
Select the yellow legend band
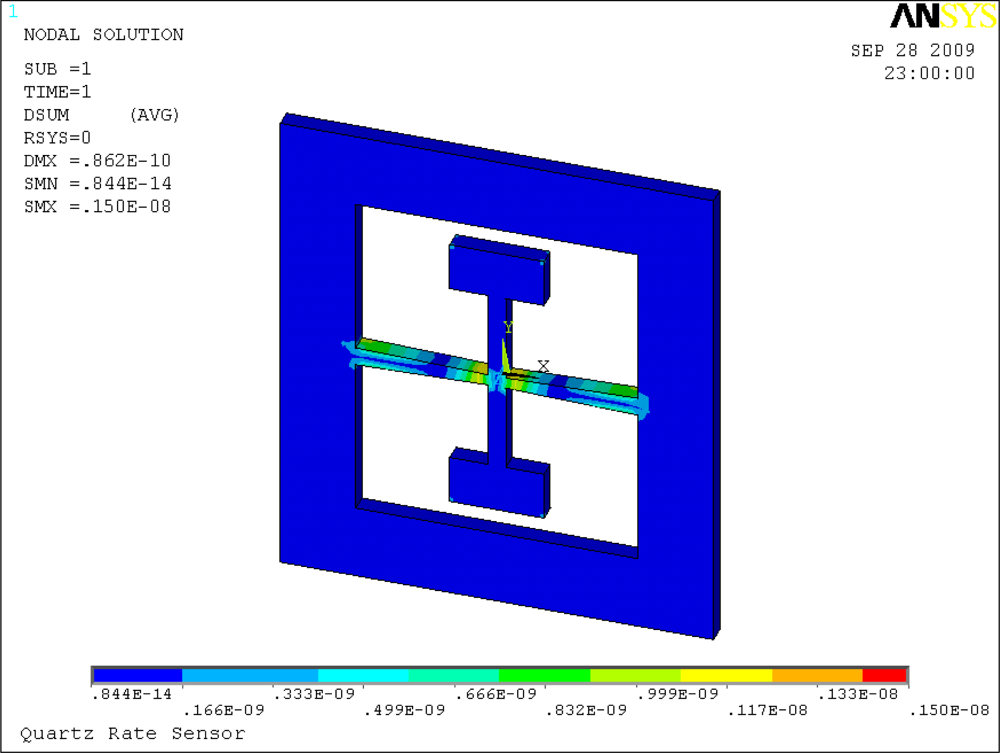pyautogui.click(x=726, y=675)
